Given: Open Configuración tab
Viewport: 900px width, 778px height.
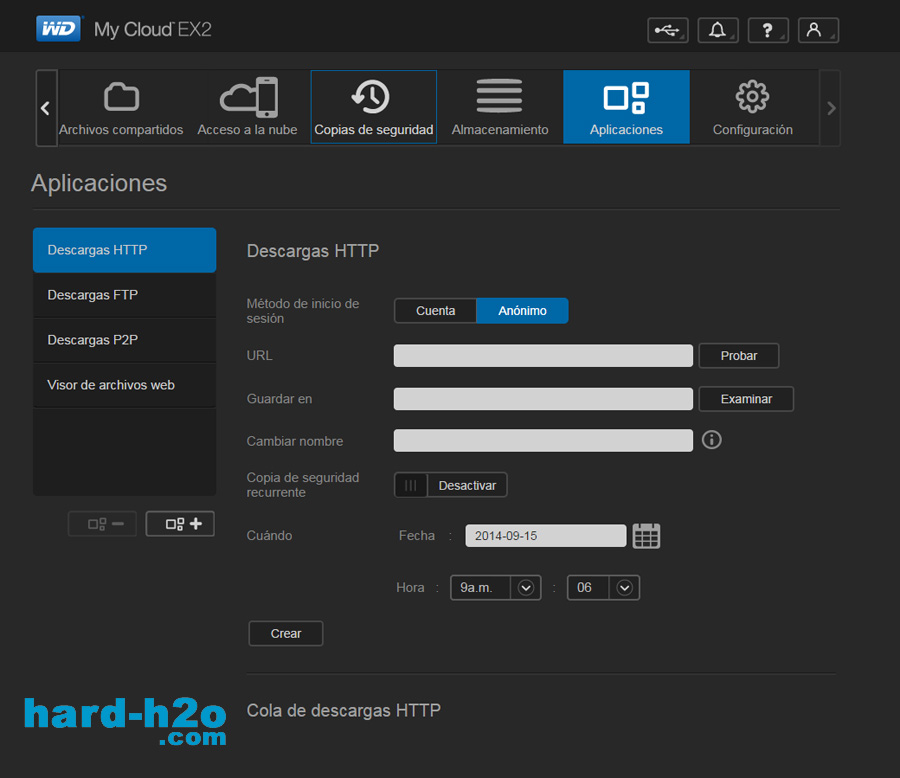Looking at the screenshot, I should pos(752,107).
